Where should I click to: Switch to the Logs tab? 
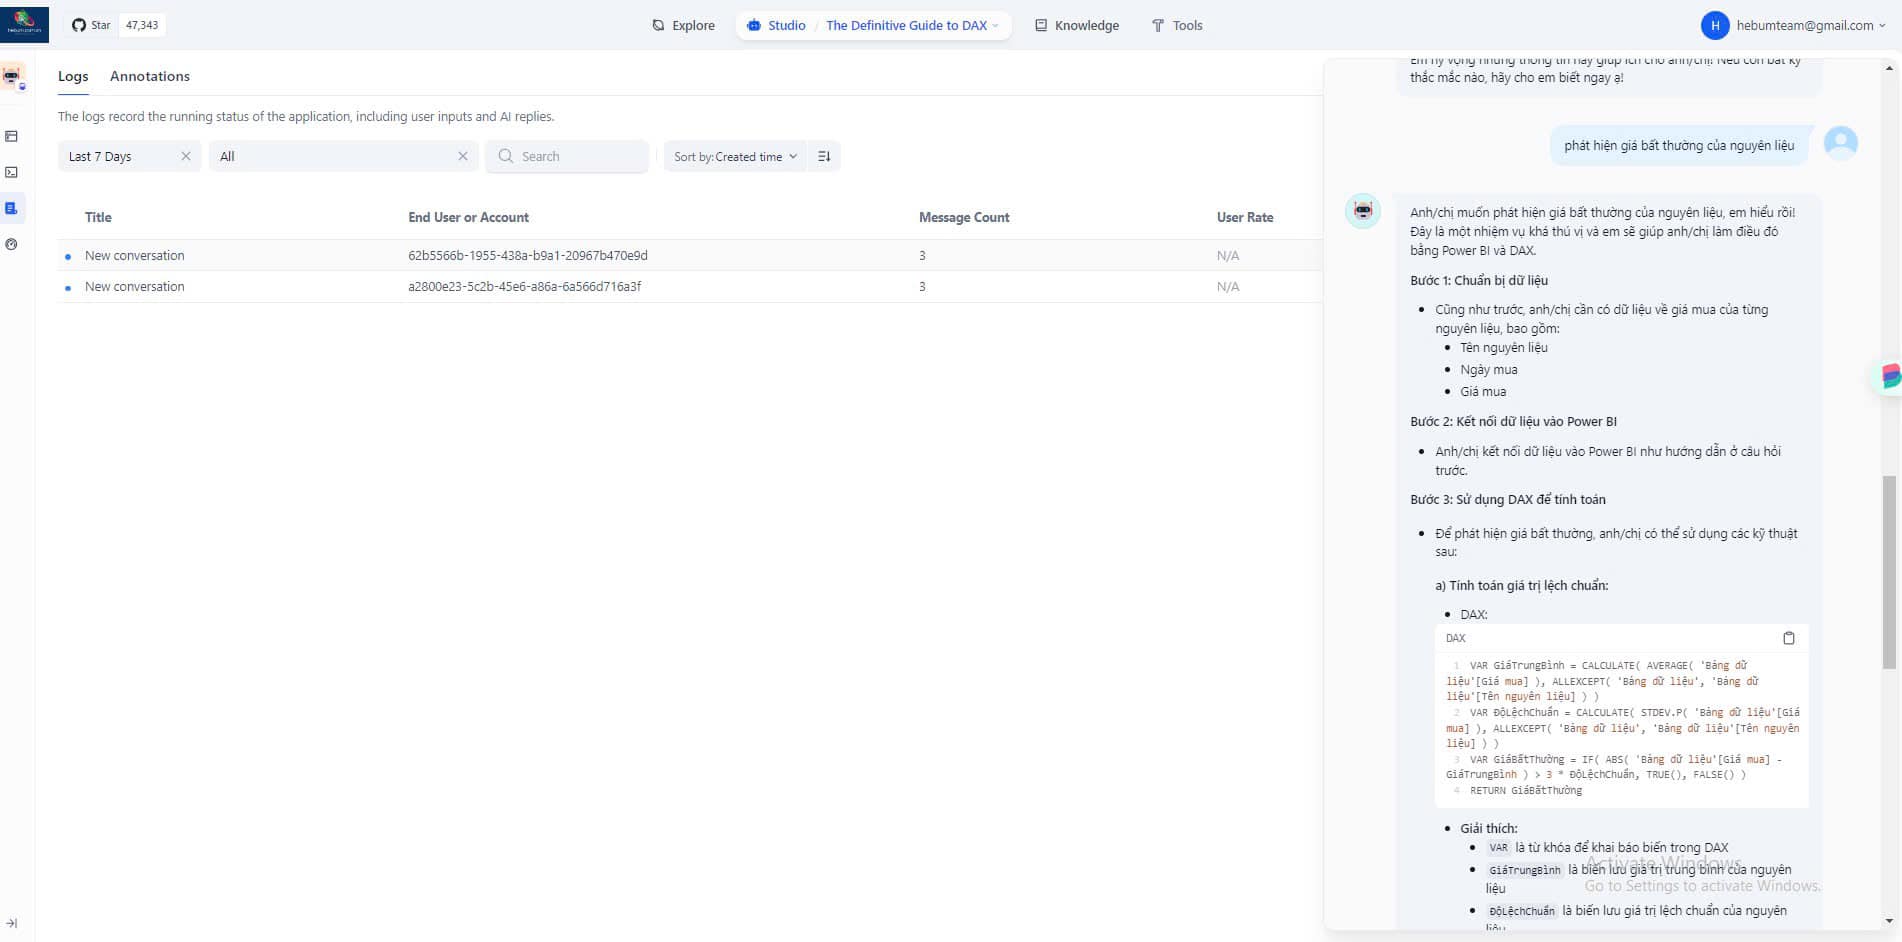tap(73, 76)
